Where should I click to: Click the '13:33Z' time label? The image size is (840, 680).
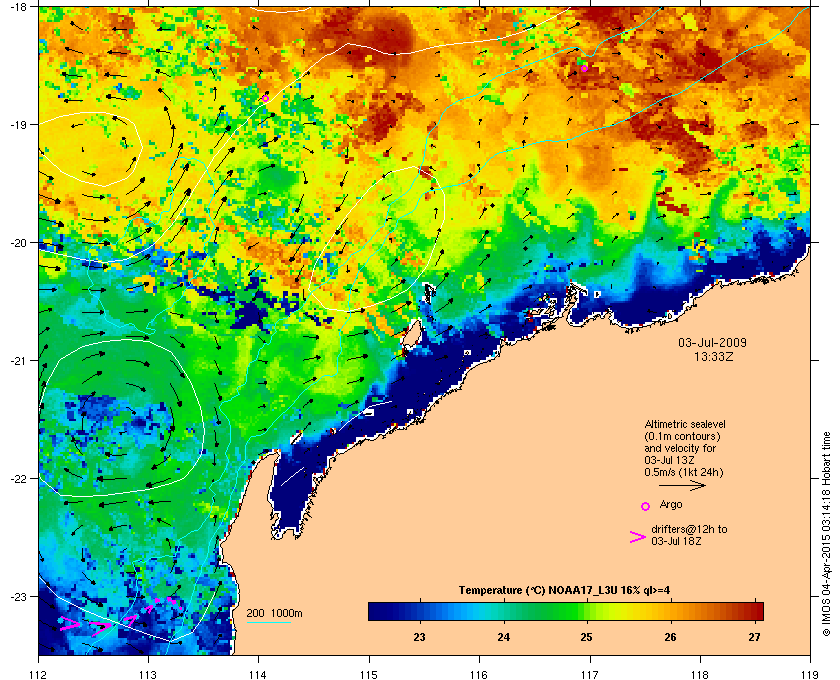tap(714, 356)
